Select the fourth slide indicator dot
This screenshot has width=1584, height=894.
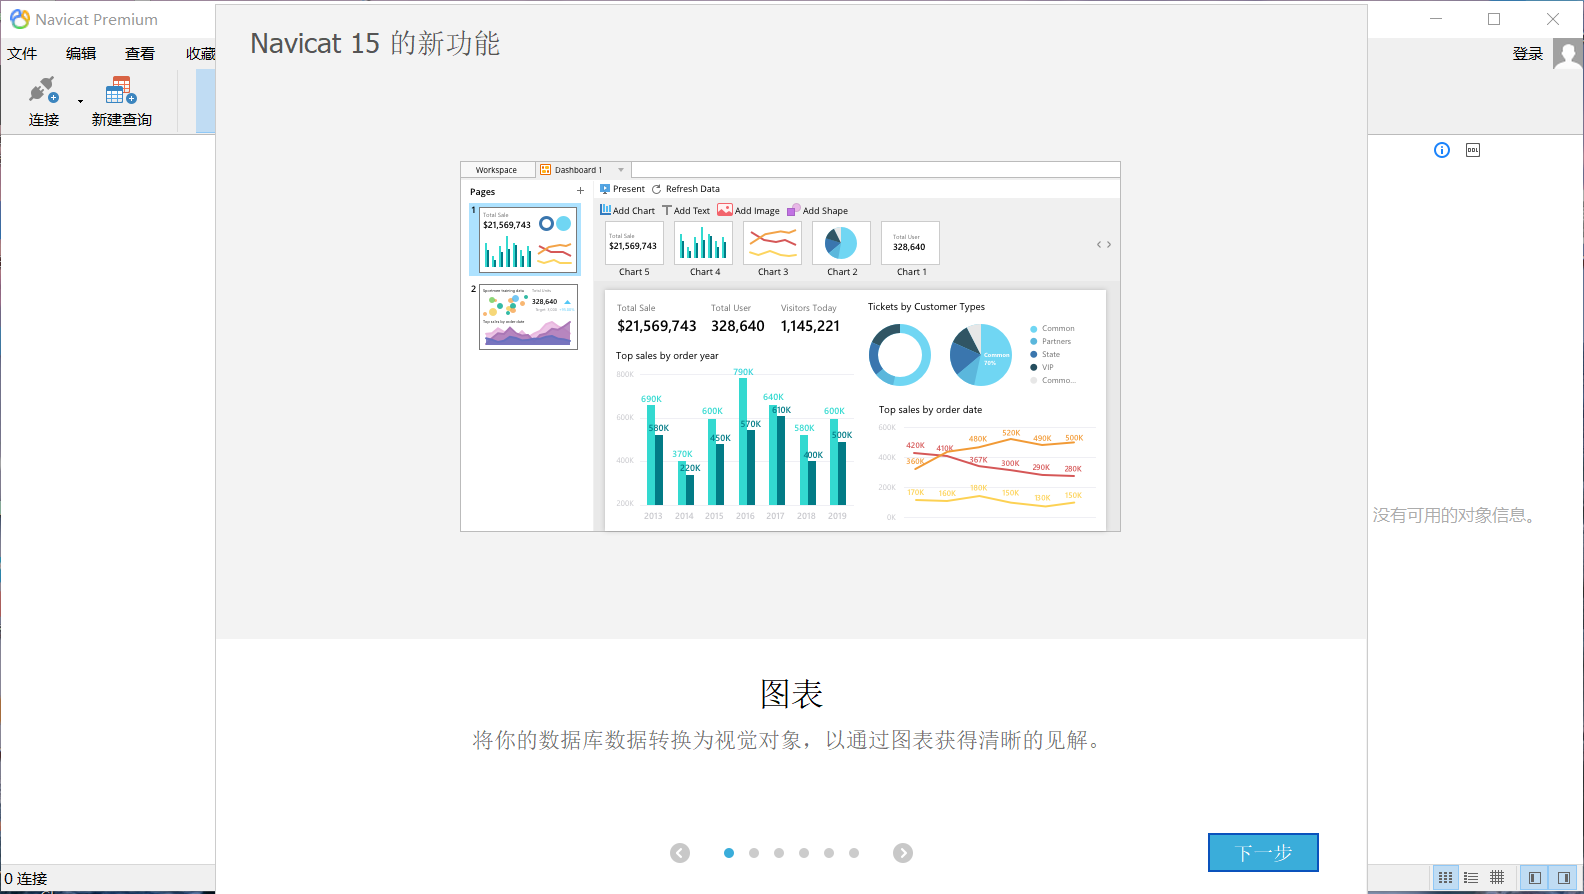(x=804, y=853)
